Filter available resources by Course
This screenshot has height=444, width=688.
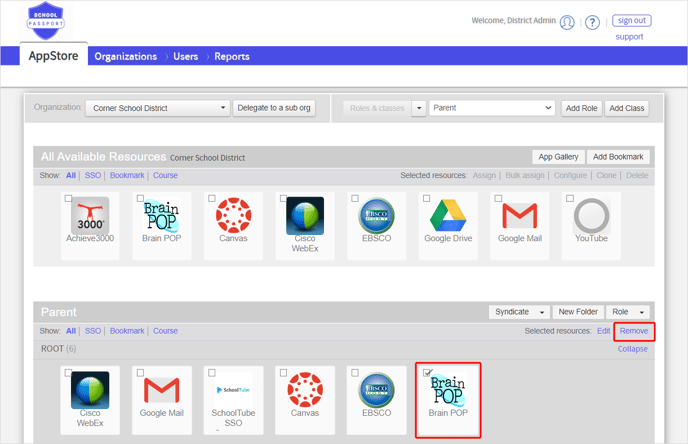coord(165,175)
